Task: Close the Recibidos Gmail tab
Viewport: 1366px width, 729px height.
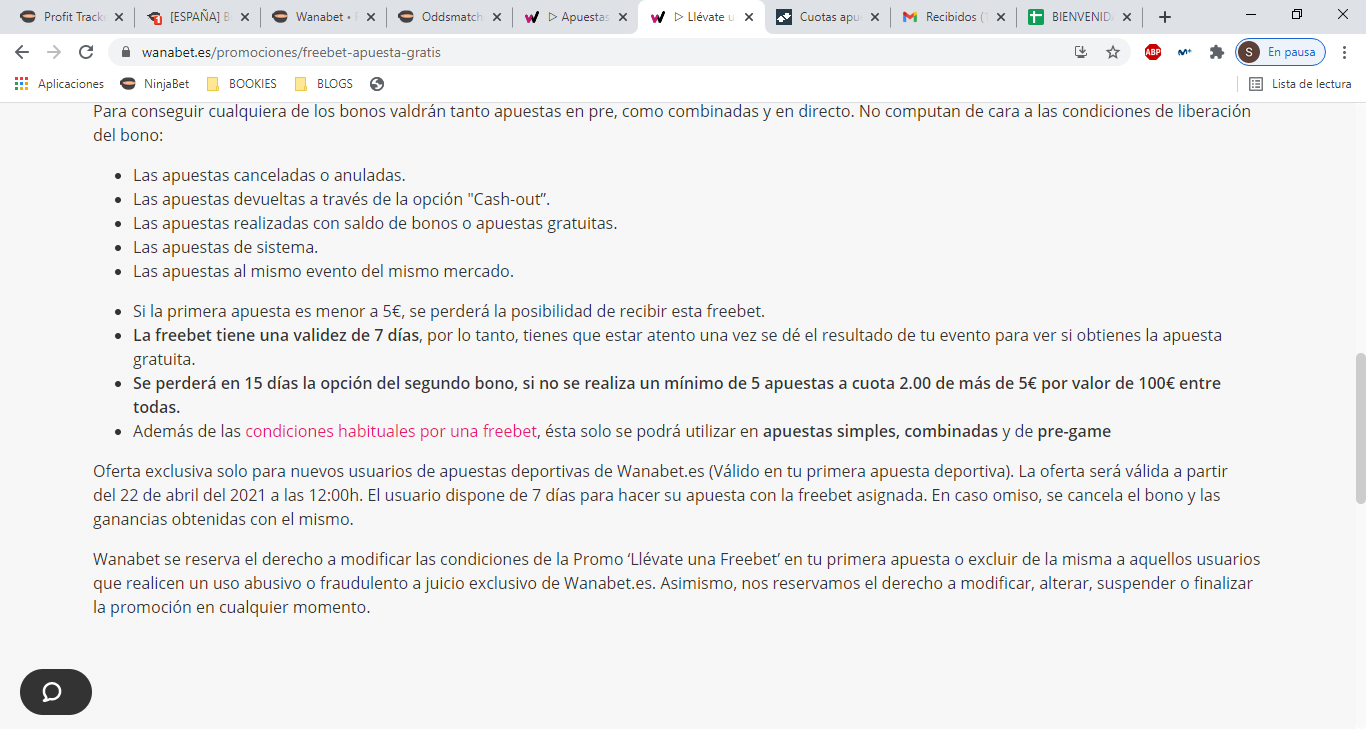Action: pyautogui.click(x=1001, y=17)
